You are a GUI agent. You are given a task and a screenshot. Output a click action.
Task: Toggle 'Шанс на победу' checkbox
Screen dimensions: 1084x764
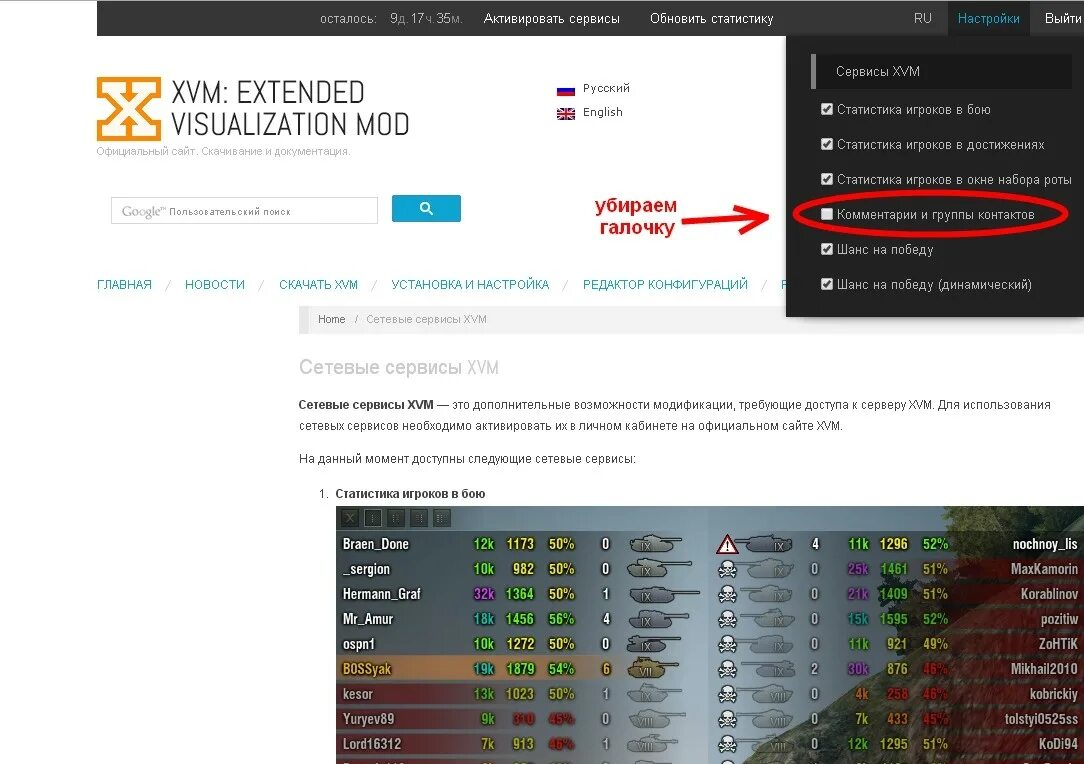click(x=827, y=249)
